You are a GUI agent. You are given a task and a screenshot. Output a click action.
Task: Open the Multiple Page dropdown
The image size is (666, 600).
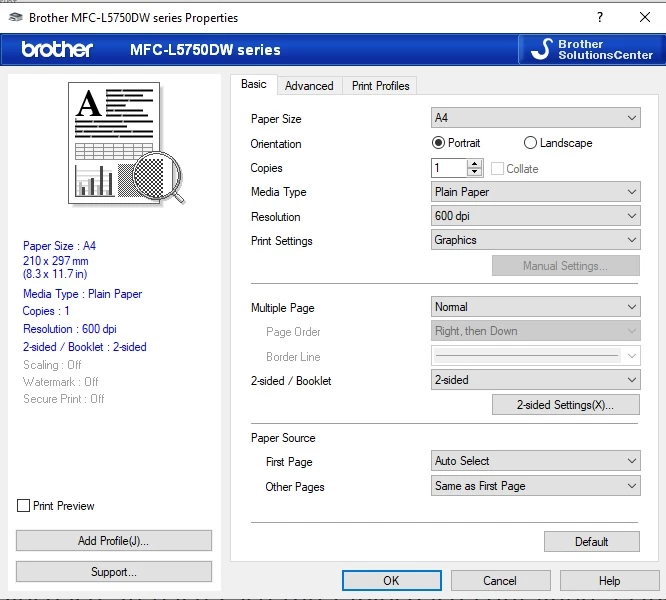[x=536, y=307]
